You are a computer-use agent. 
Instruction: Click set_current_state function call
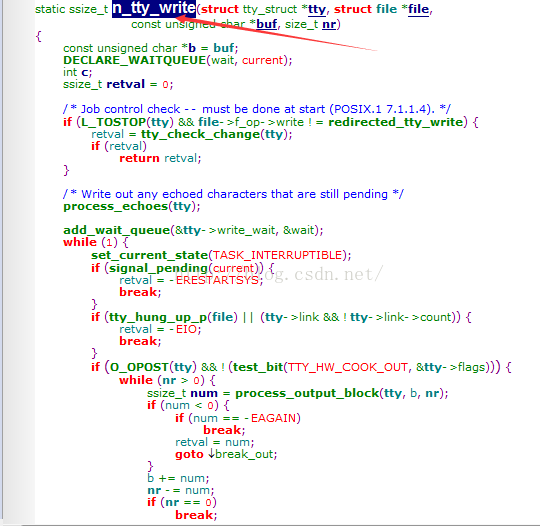tap(149, 255)
